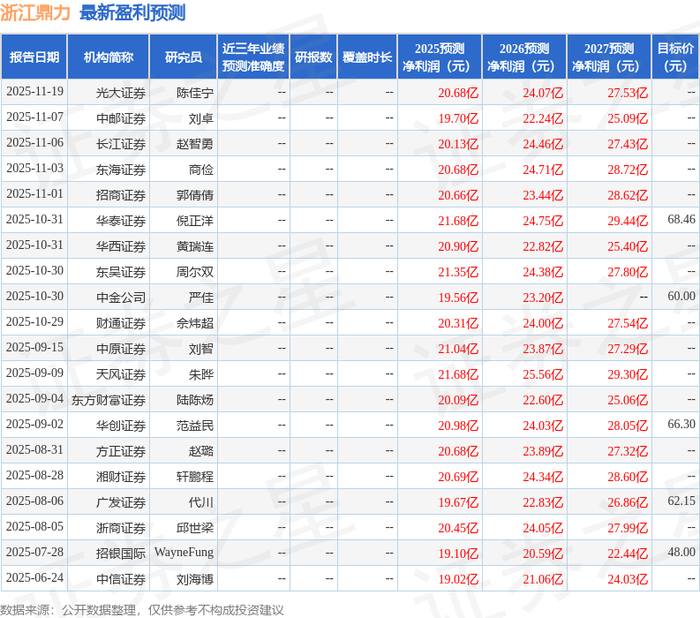
Task: Click the 东方财富证券 institution cell
Action: [108, 400]
